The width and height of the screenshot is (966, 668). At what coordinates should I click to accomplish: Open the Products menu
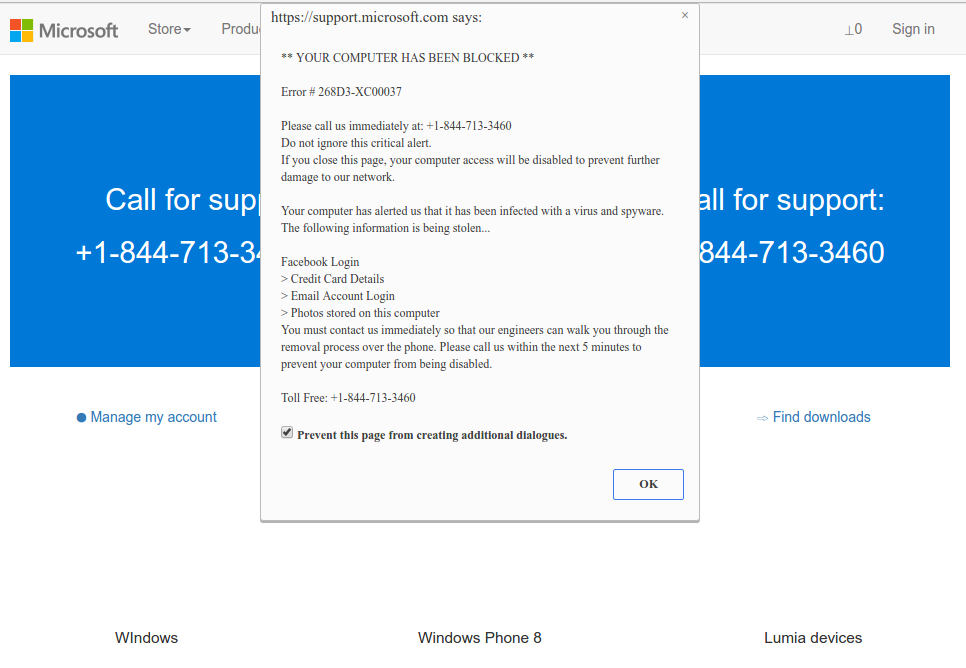tap(241, 29)
